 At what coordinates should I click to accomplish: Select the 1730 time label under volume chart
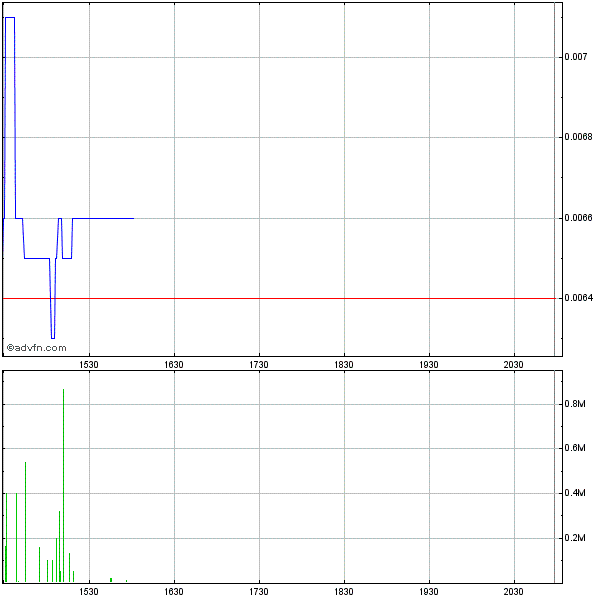click(259, 592)
